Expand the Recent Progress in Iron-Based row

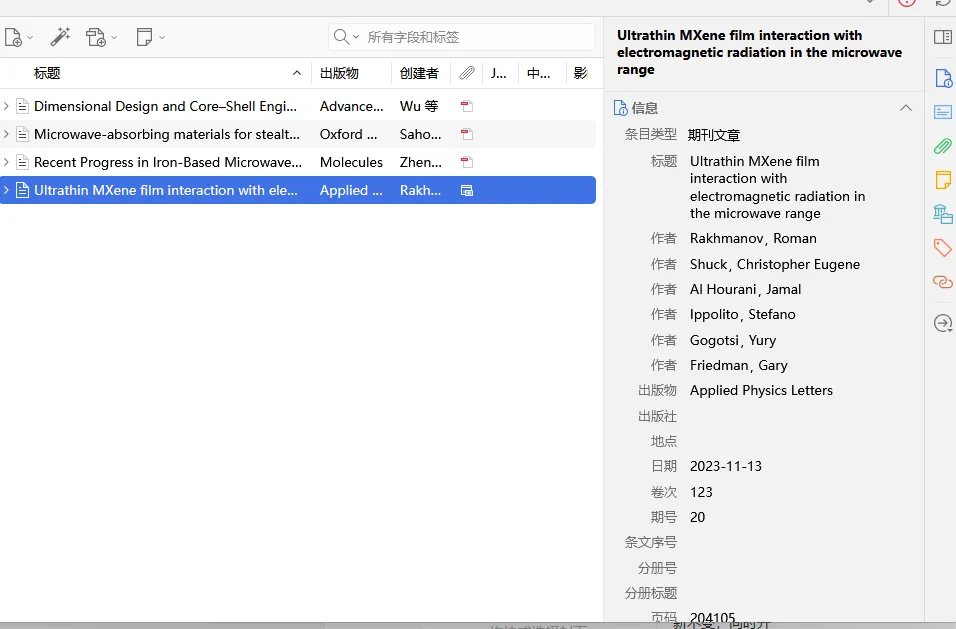click(6, 162)
